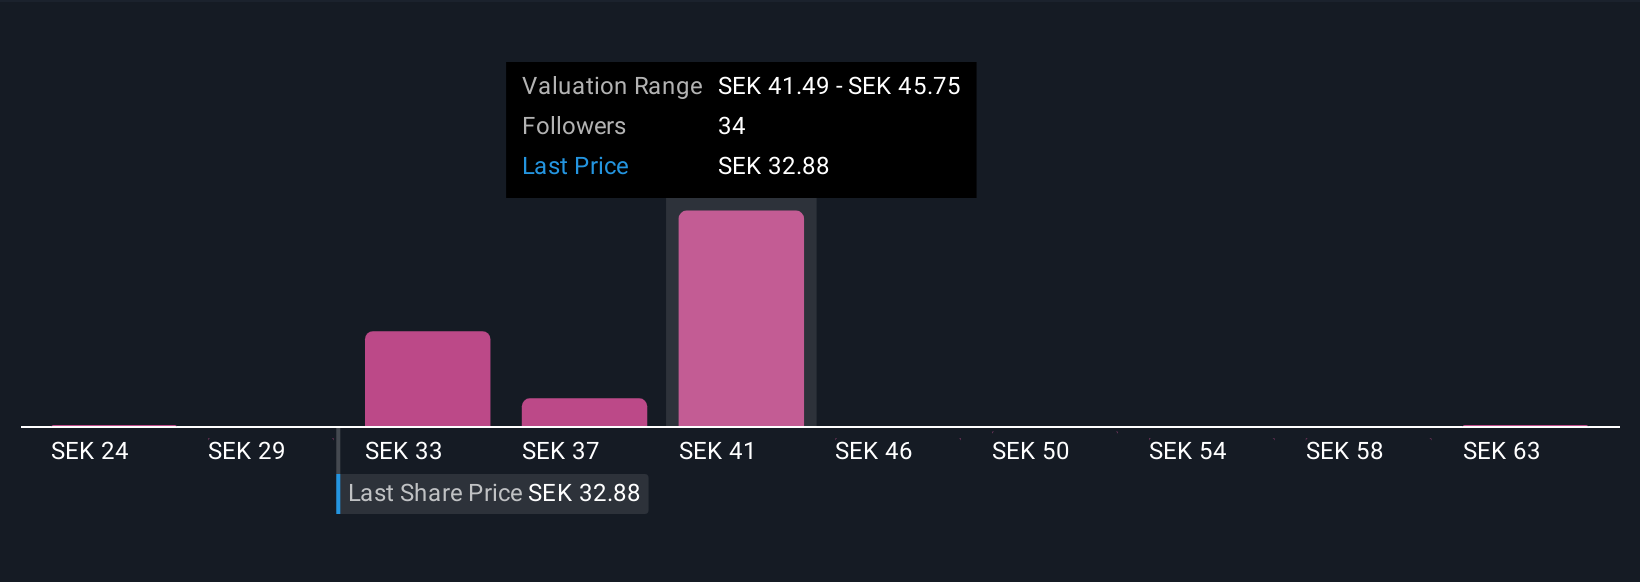Select the SEK 46 axis label
Image resolution: width=1640 pixels, height=582 pixels.
pyautogui.click(x=873, y=451)
